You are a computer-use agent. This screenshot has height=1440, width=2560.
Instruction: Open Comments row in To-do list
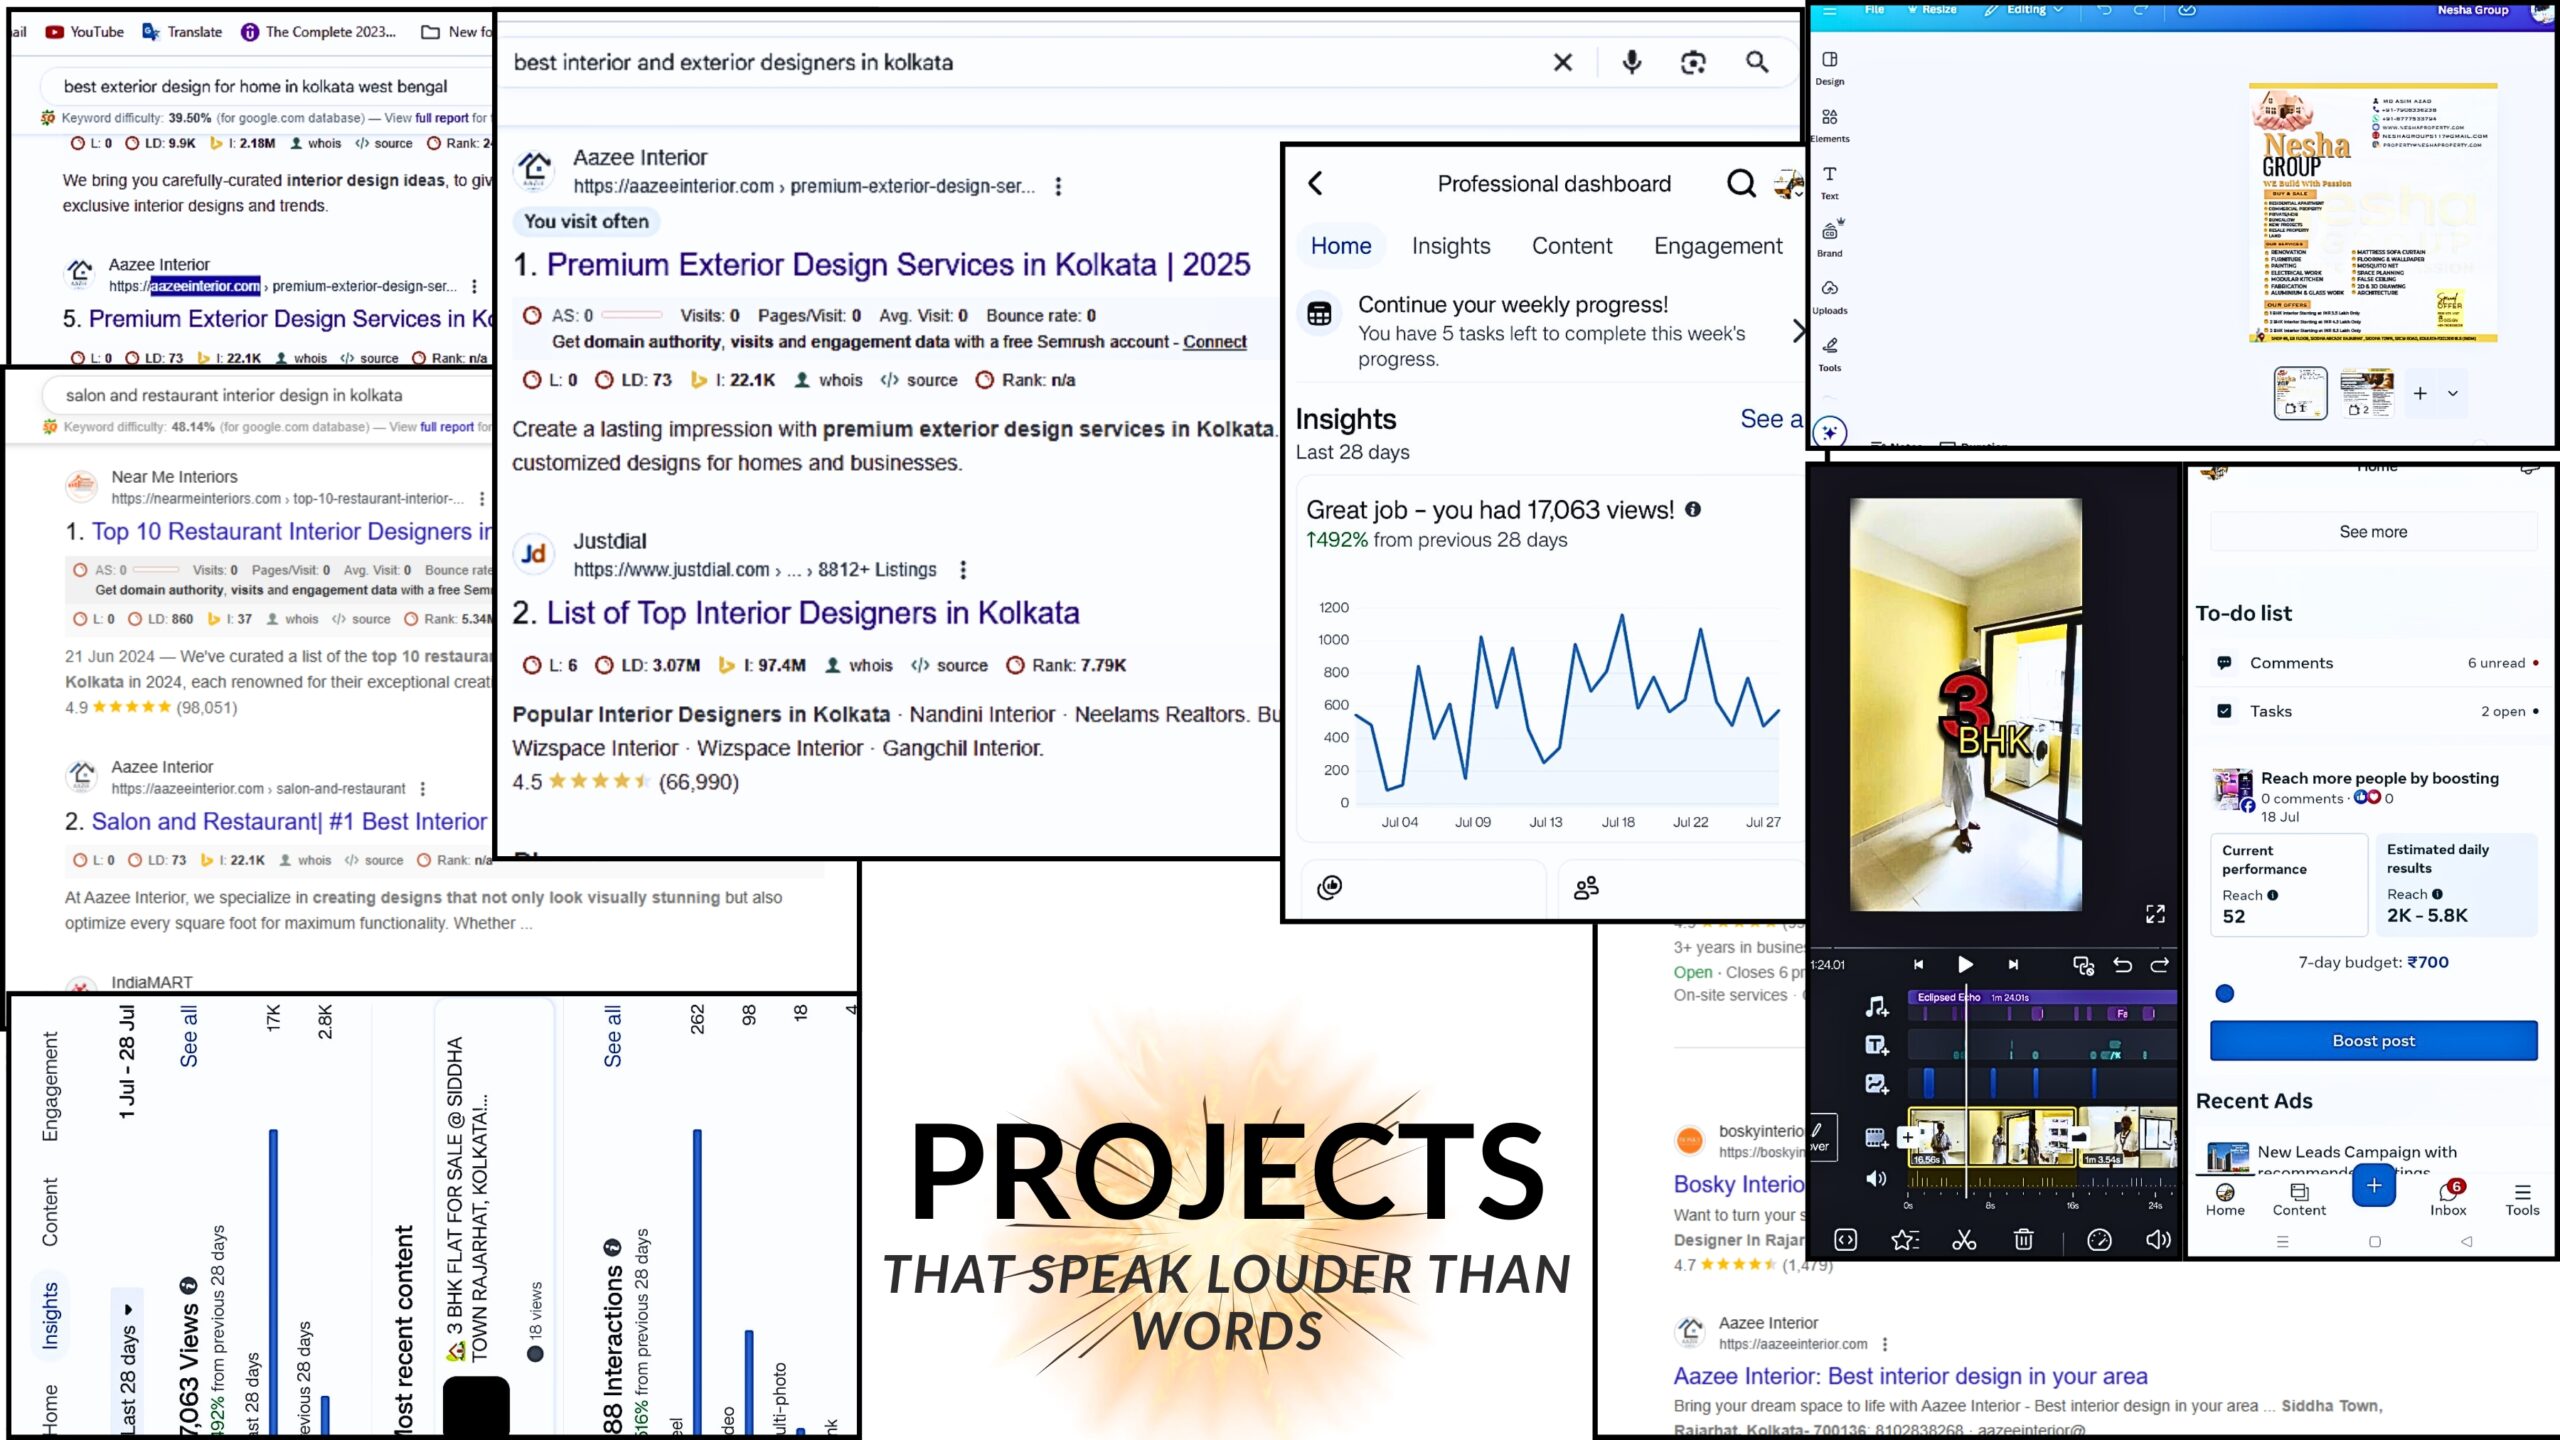(2374, 663)
